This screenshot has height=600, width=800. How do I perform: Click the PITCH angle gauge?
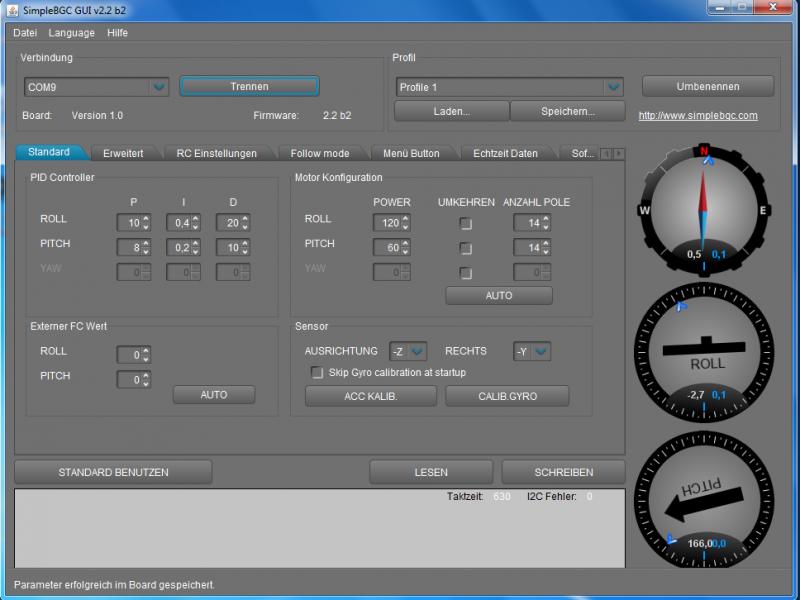point(704,500)
